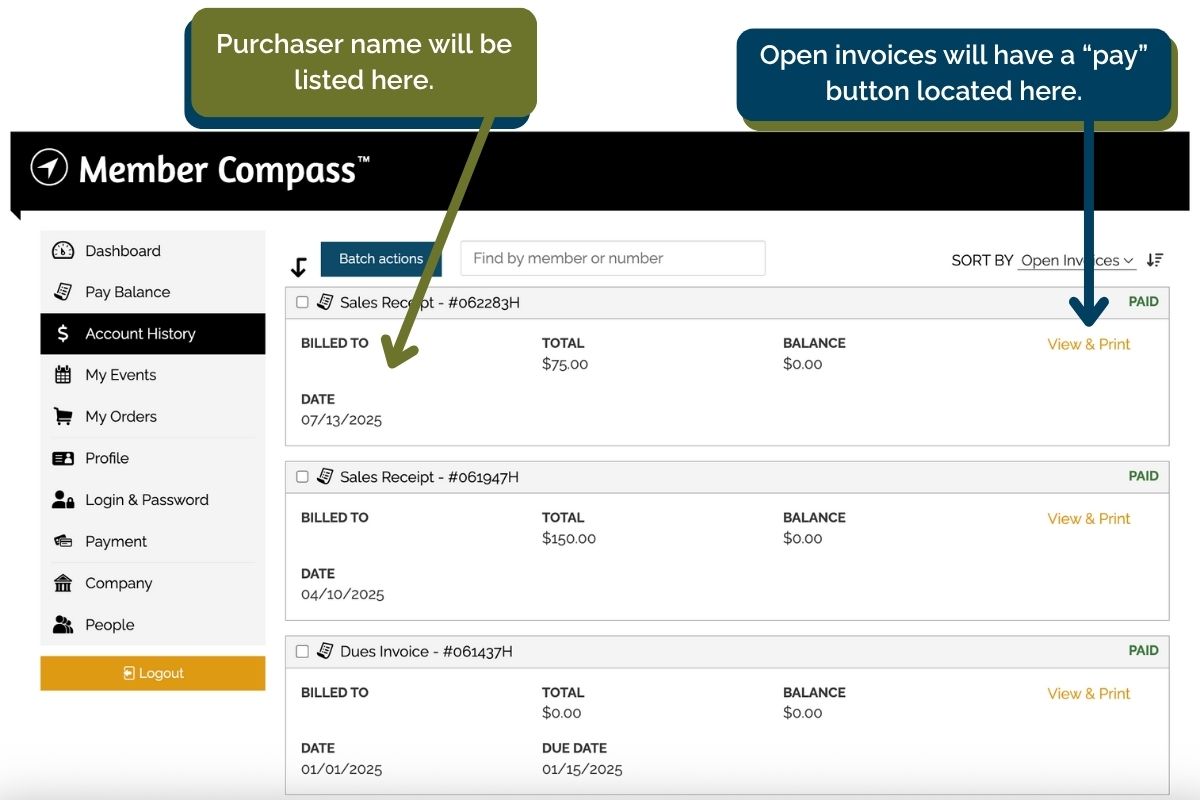Click the orange Logout button
The height and width of the screenshot is (800, 1200).
[153, 673]
